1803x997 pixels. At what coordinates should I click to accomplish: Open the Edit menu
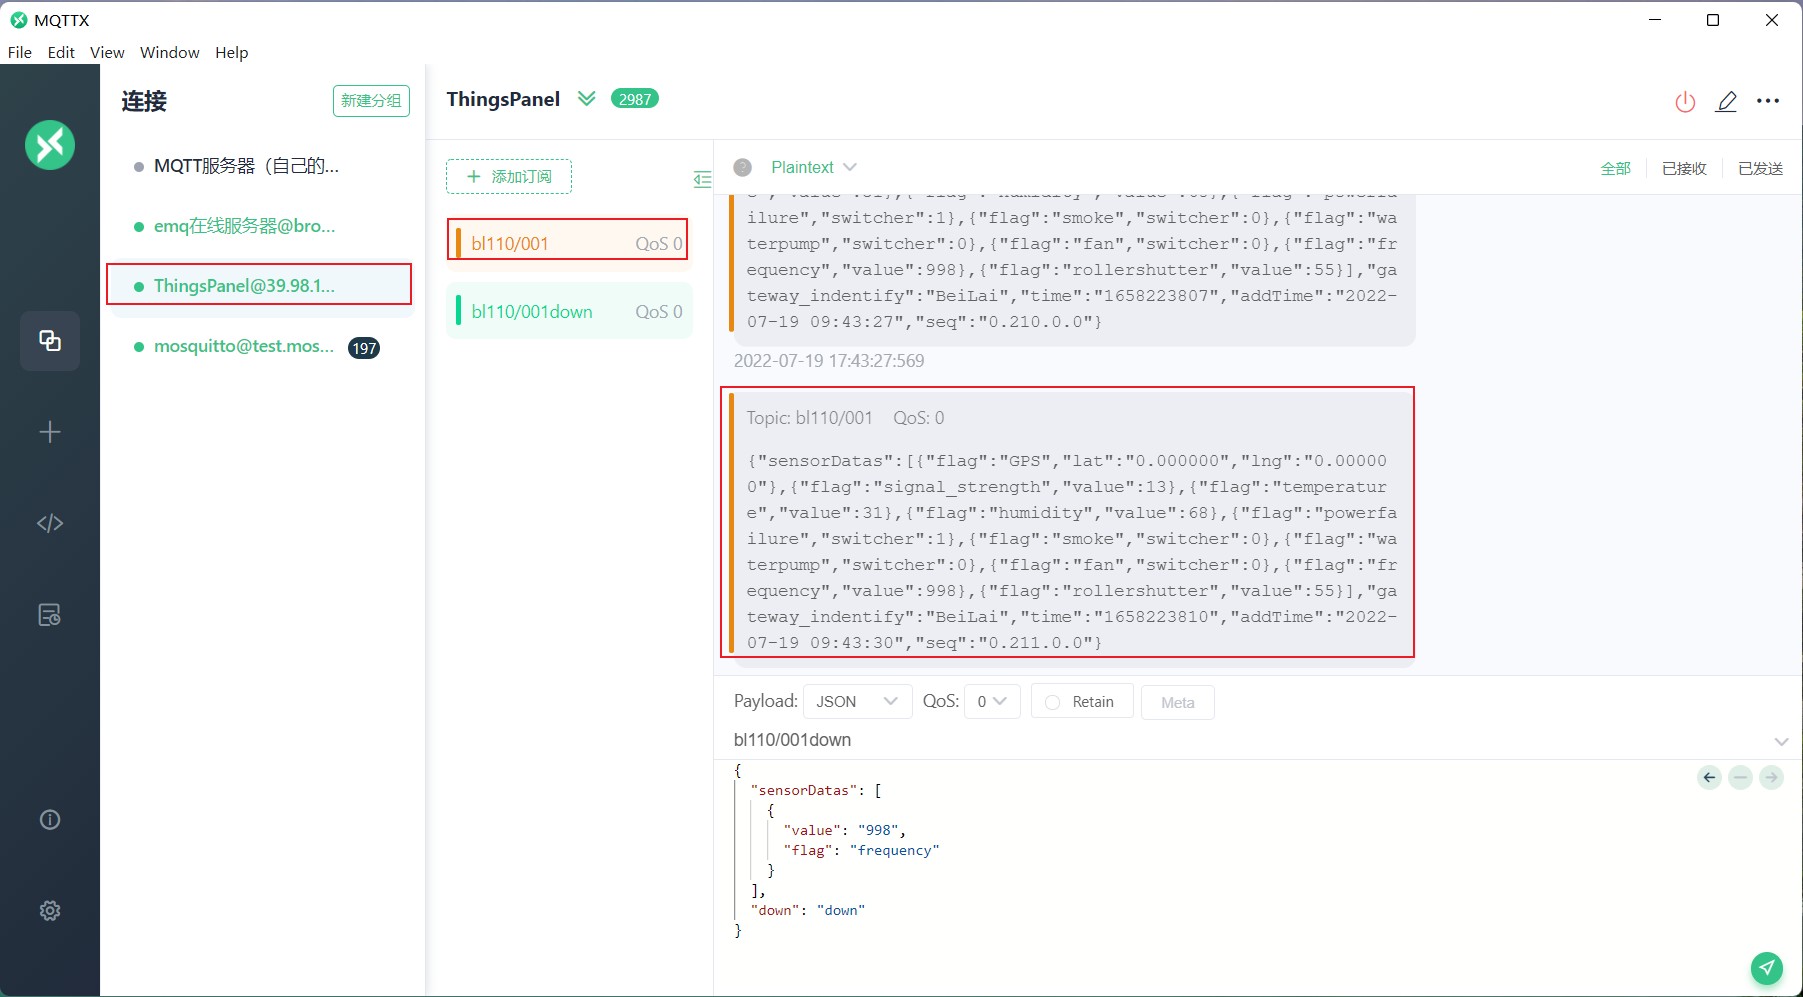[x=61, y=52]
